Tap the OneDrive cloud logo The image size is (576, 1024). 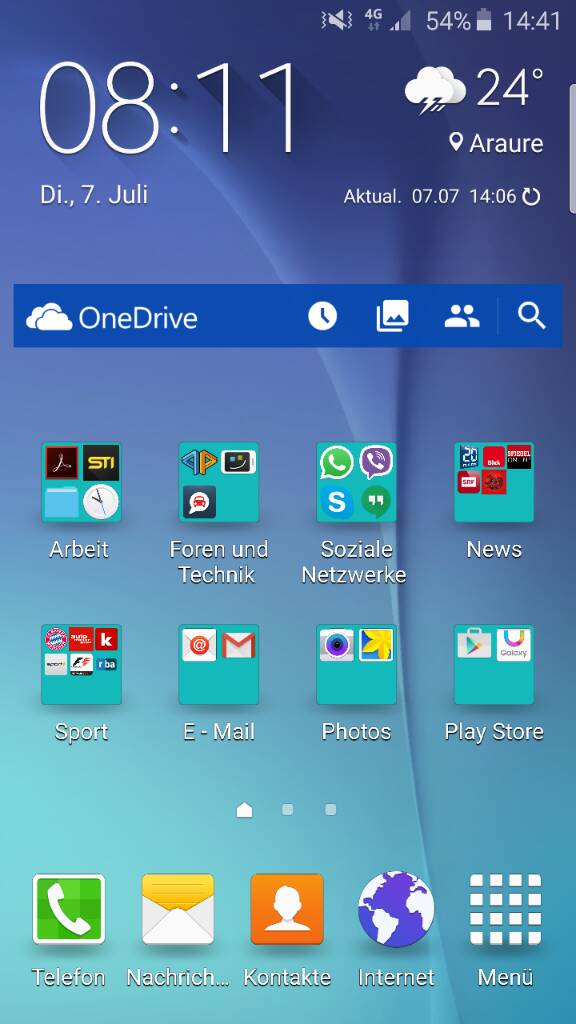[x=49, y=317]
